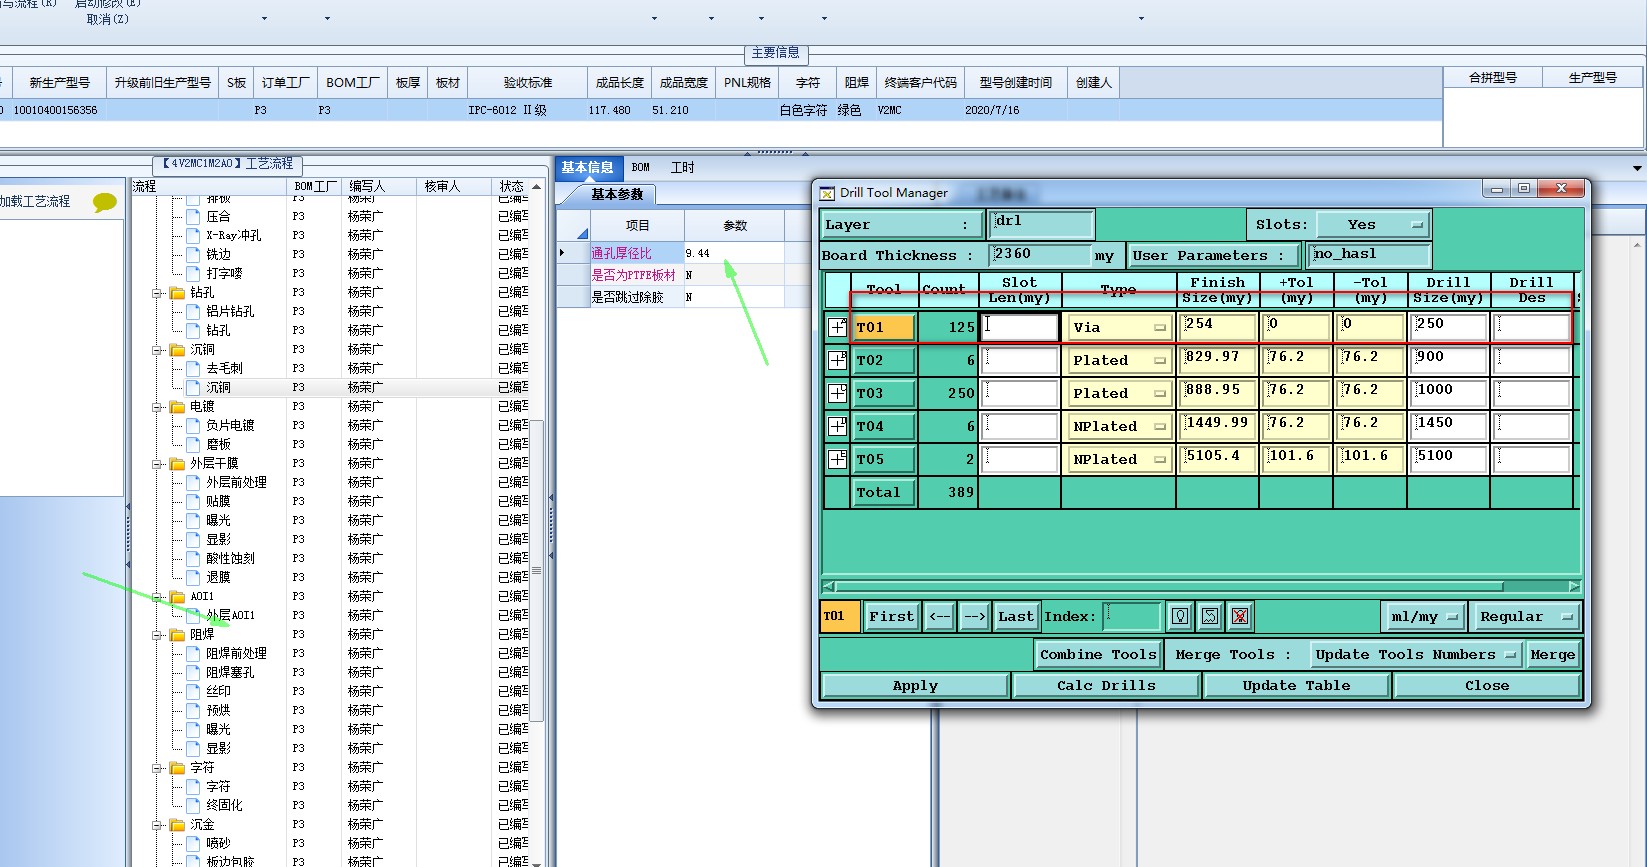The width and height of the screenshot is (1647, 867).
Task: Click the document icon next to 去毛刺
Action: click(193, 368)
